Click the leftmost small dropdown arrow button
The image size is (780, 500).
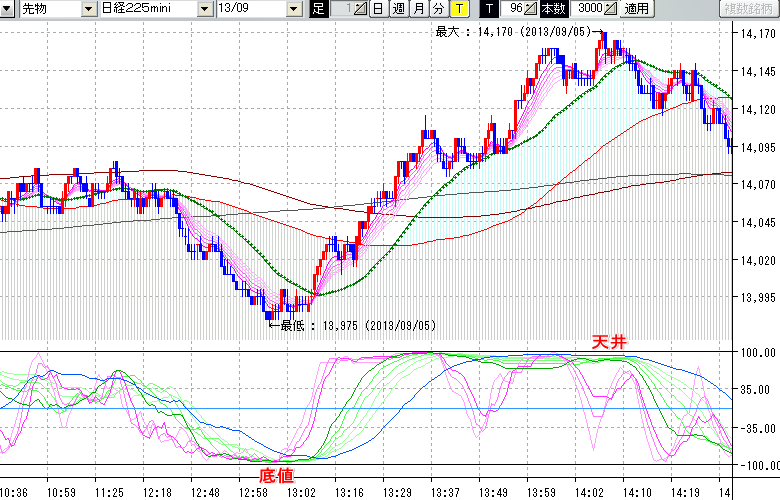click(8, 9)
